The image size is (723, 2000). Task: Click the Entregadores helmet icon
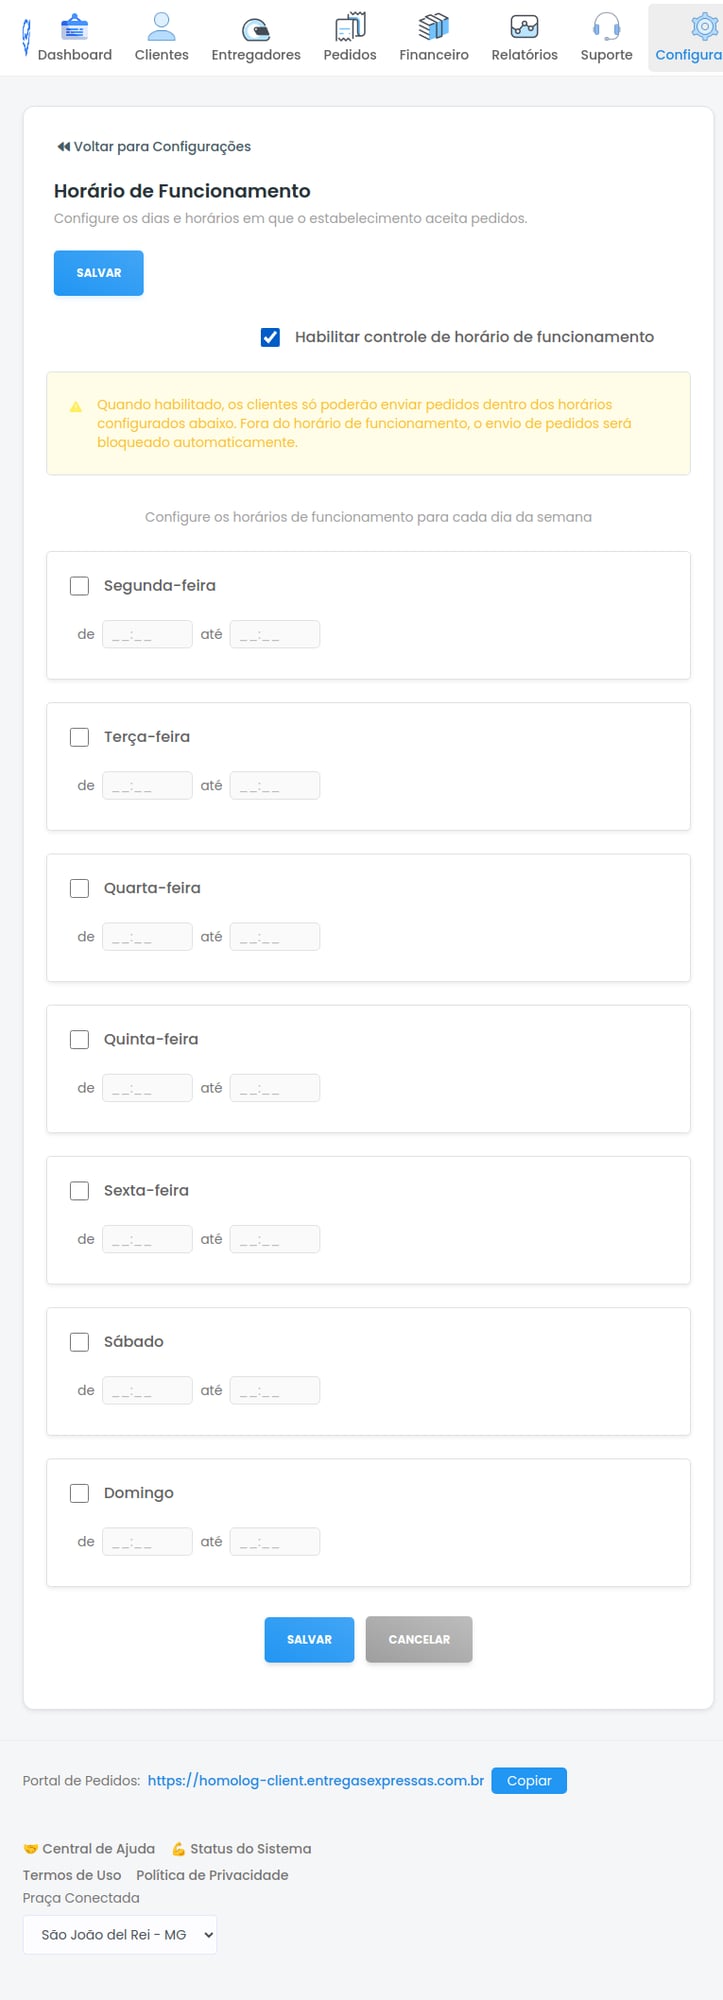255,27
